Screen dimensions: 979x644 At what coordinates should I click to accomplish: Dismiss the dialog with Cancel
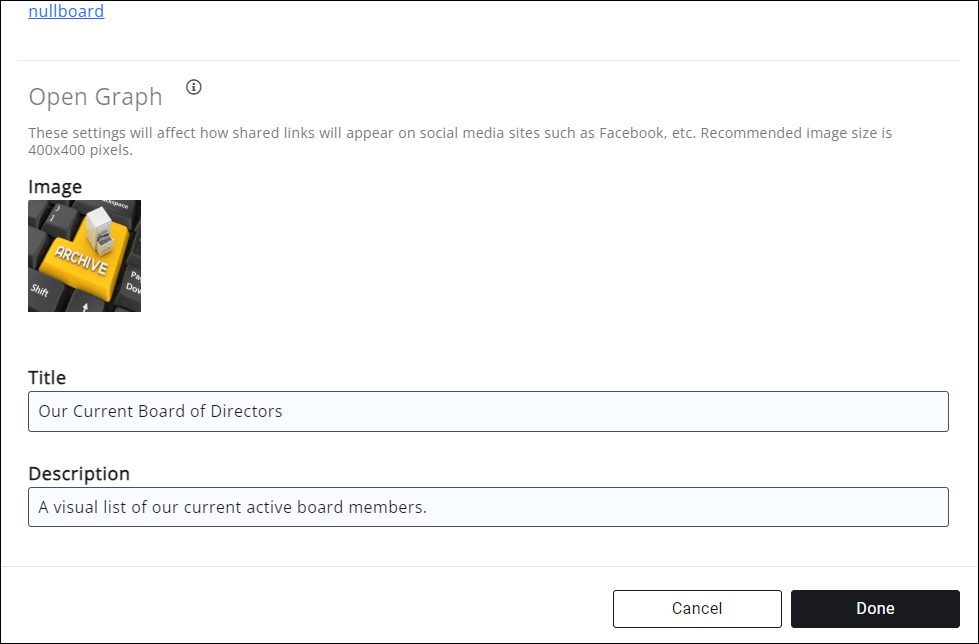pos(697,608)
